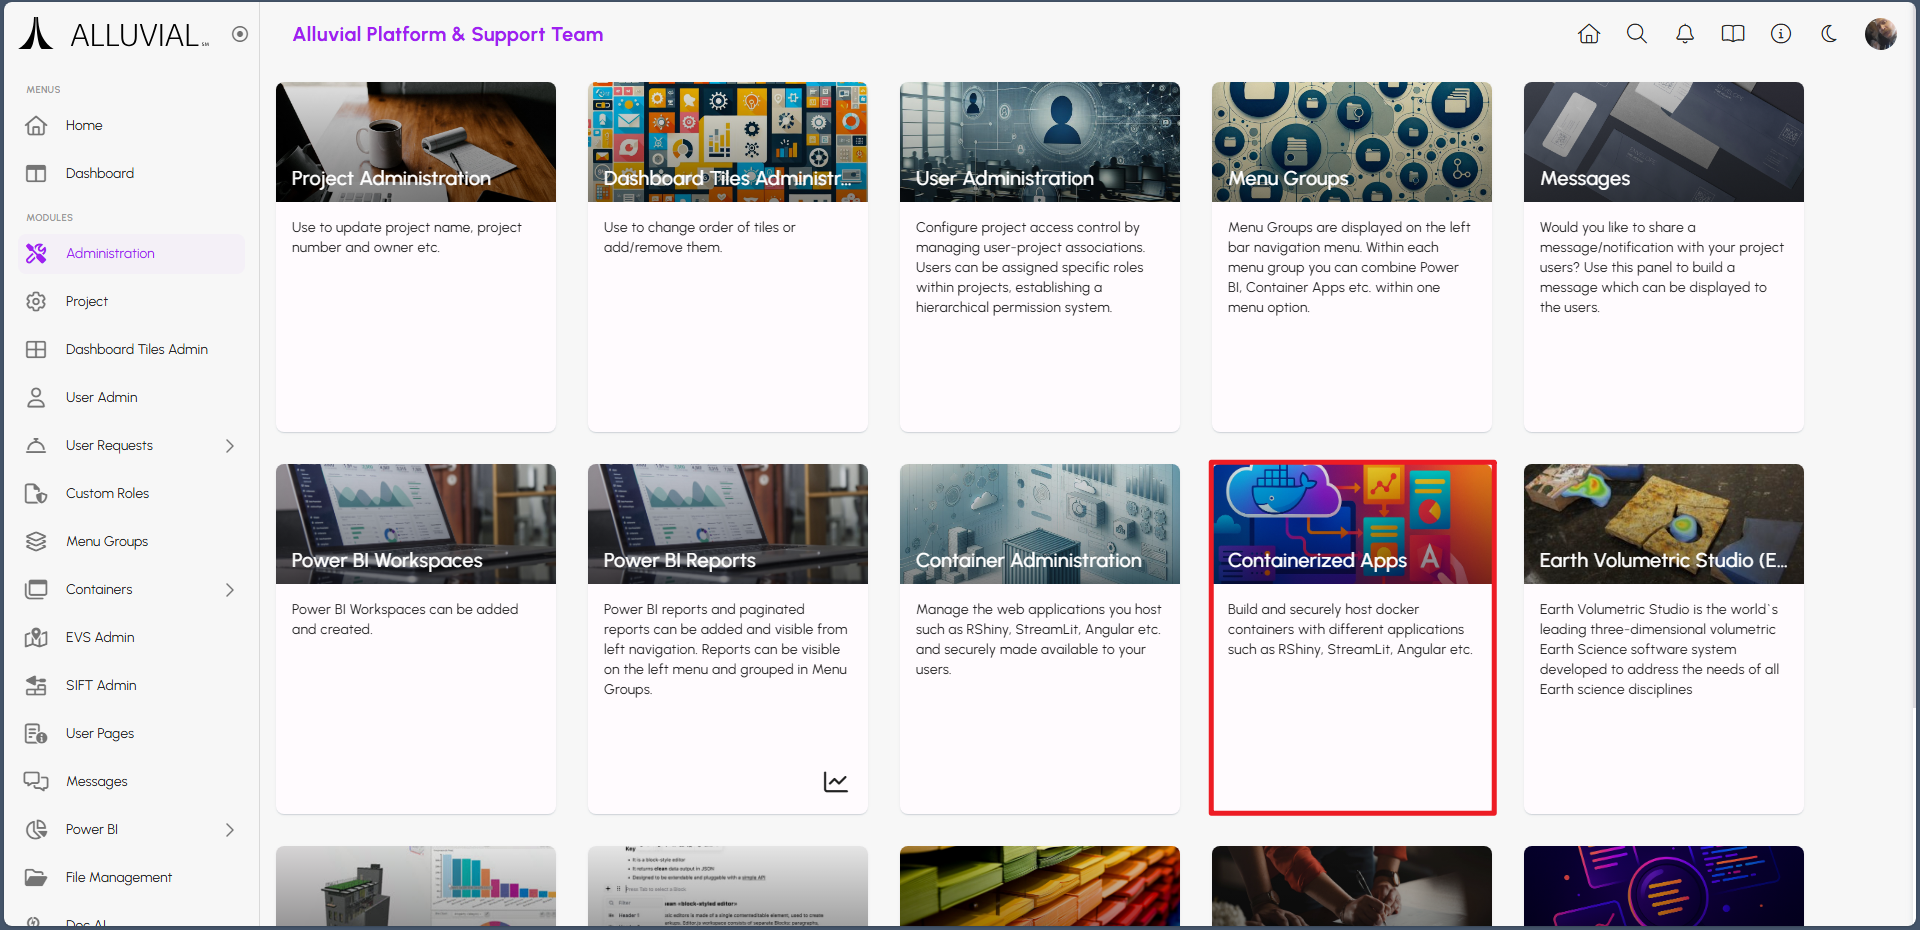Expand the Power BI submenu
Screen dimensions: 1920x930
pos(230,830)
